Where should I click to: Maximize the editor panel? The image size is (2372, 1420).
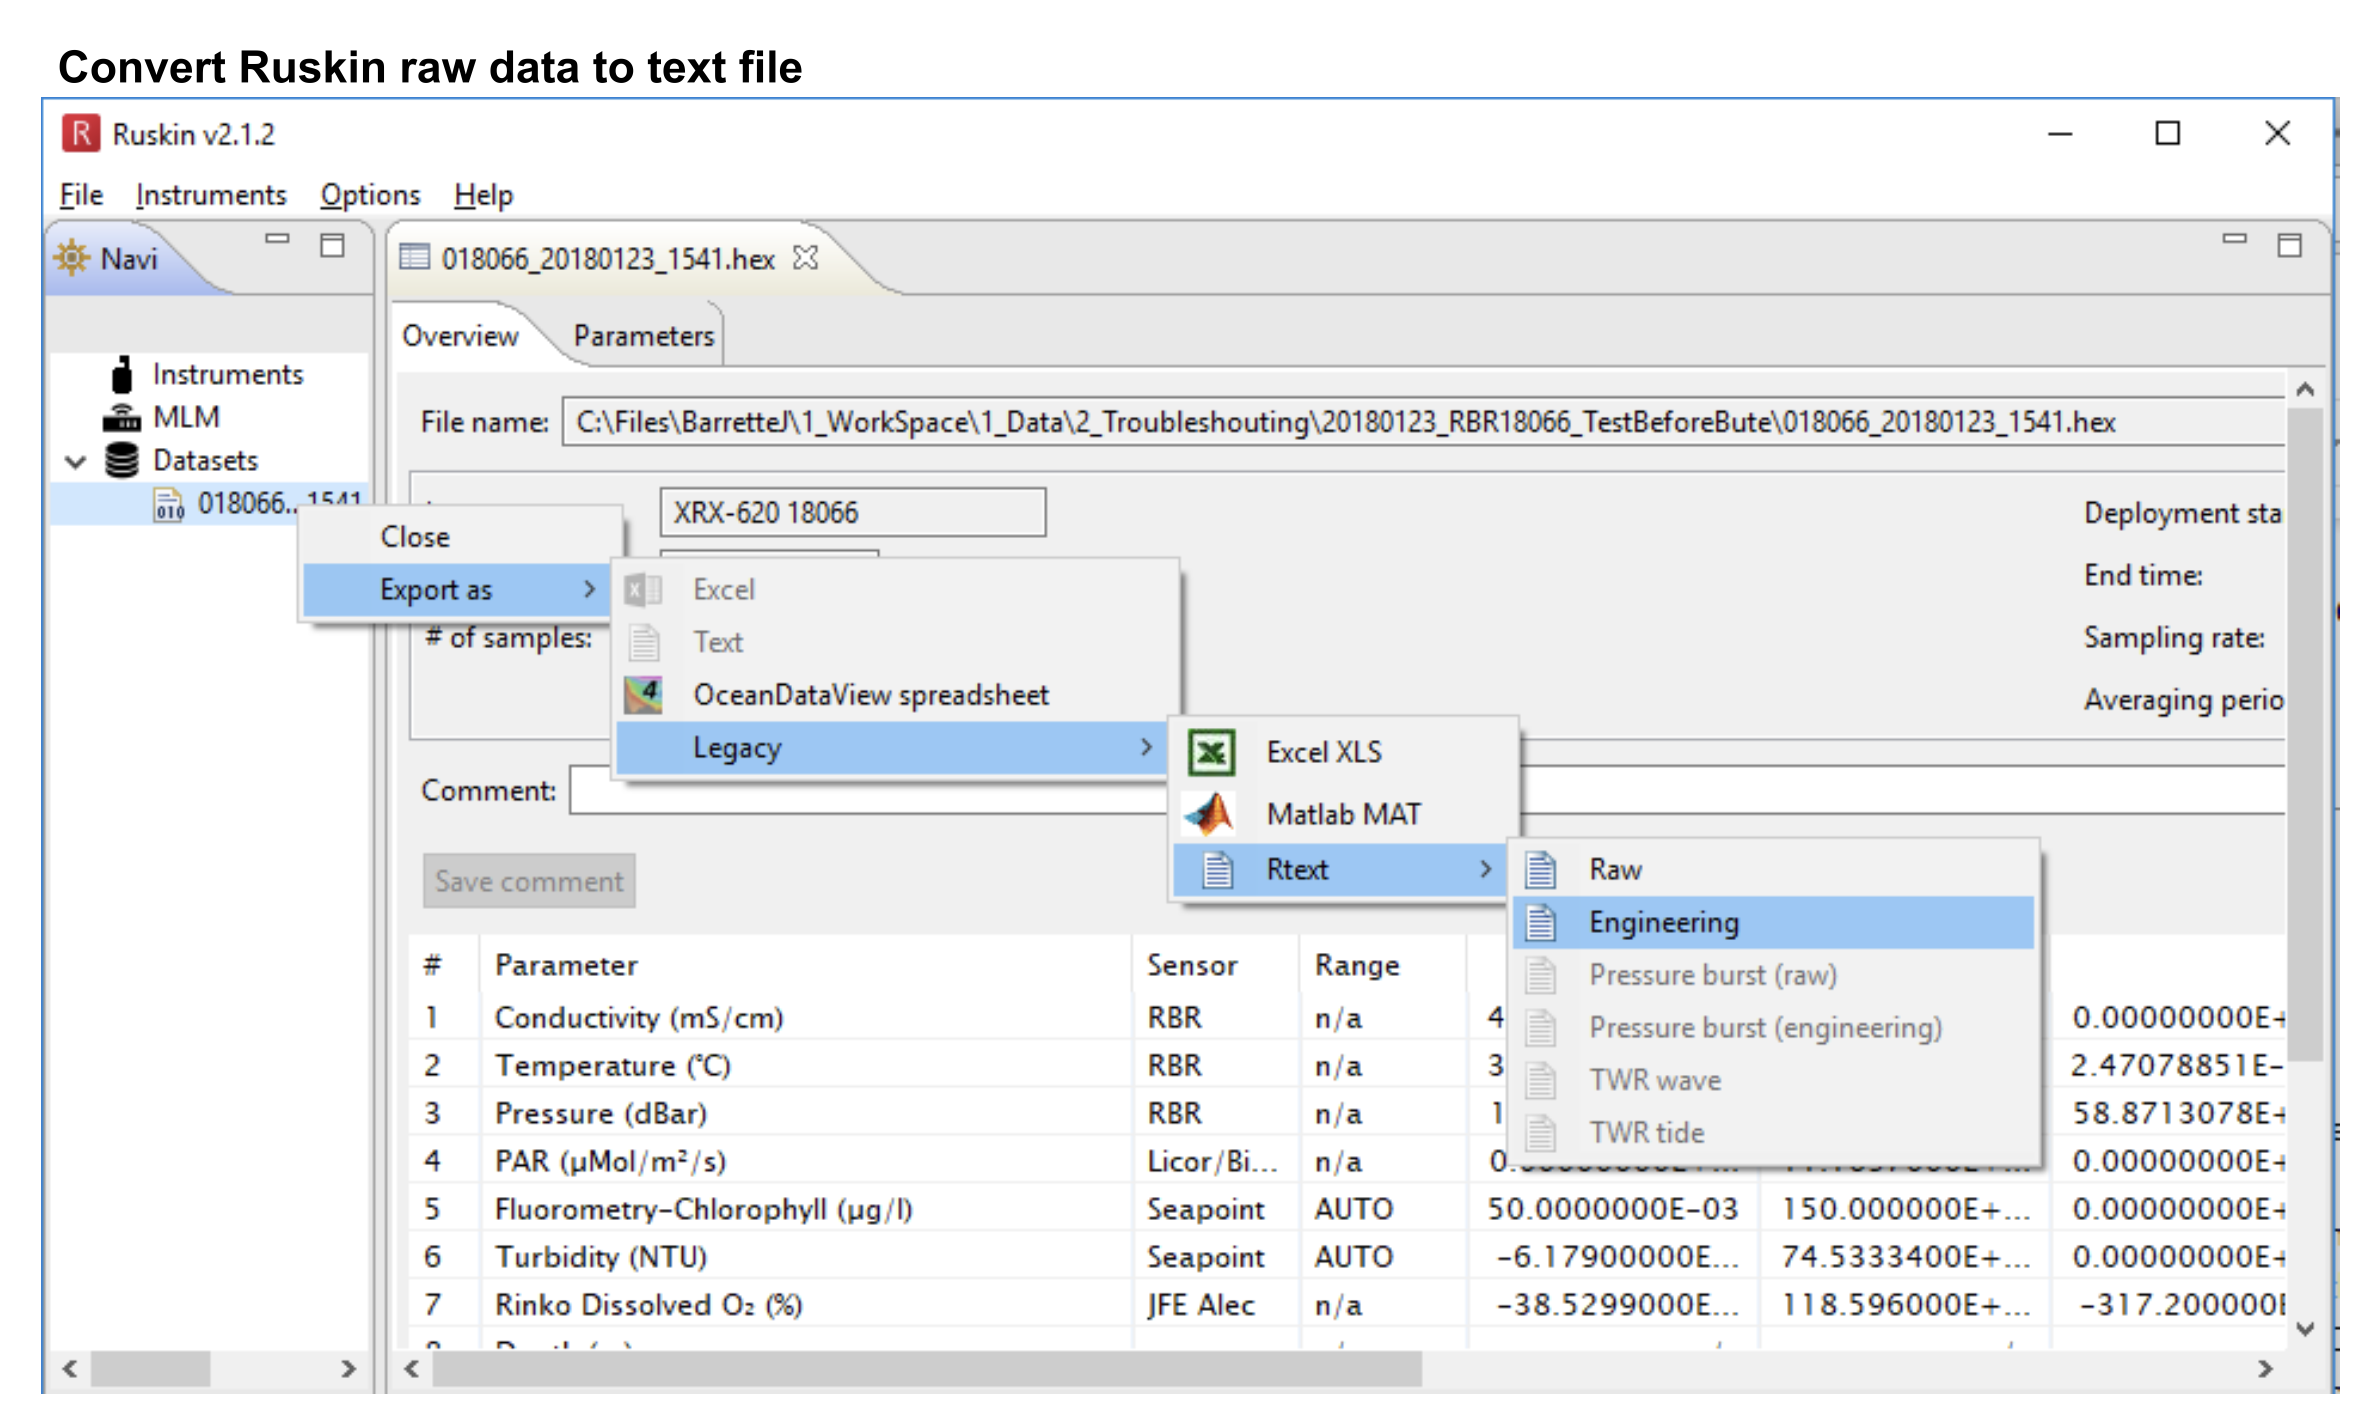coord(2289,245)
